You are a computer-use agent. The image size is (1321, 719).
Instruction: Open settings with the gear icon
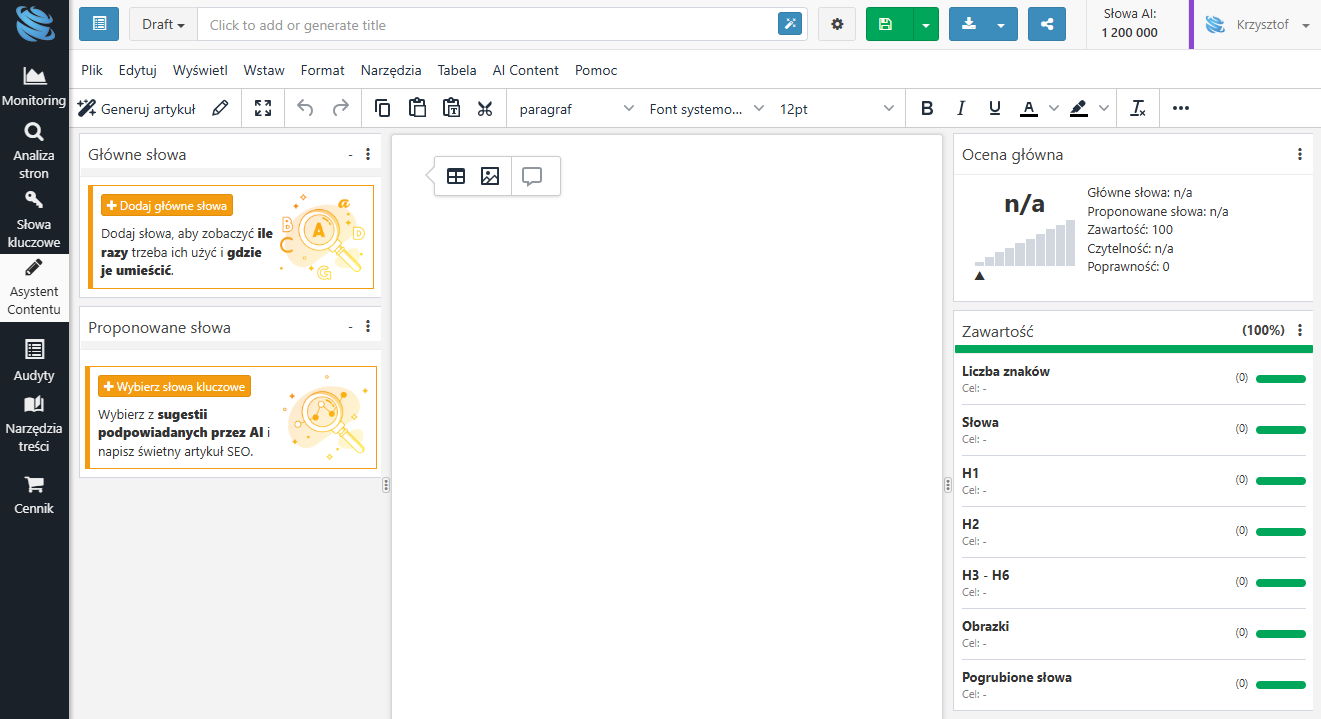point(837,24)
